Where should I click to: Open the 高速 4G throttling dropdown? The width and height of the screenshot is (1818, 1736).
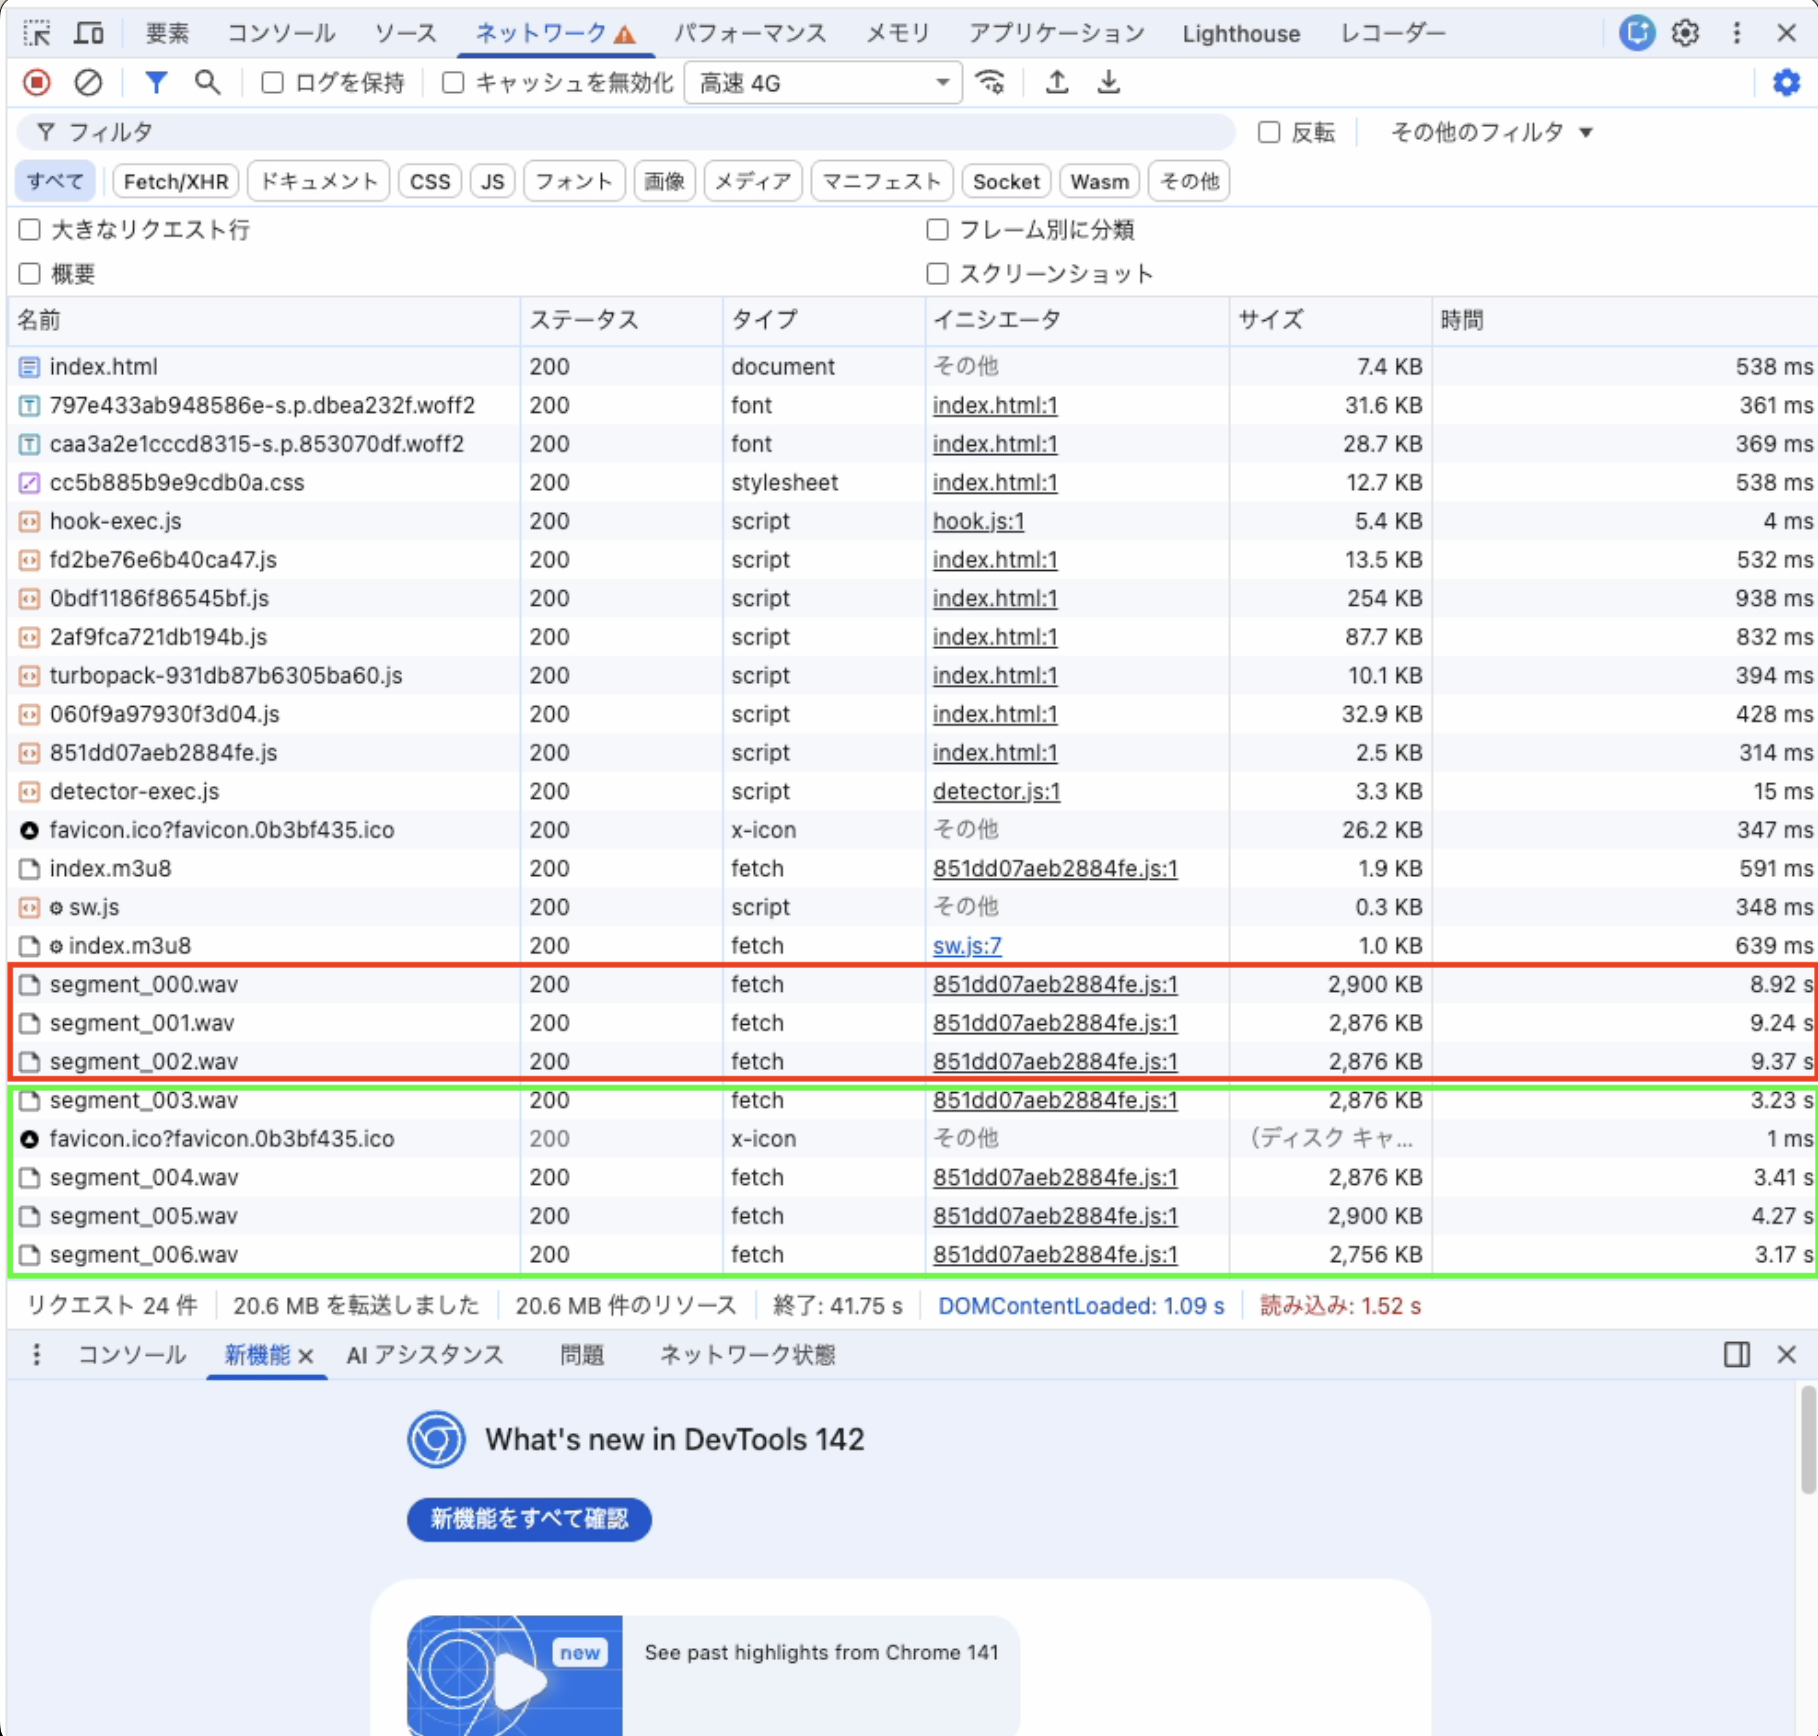[x=823, y=83]
